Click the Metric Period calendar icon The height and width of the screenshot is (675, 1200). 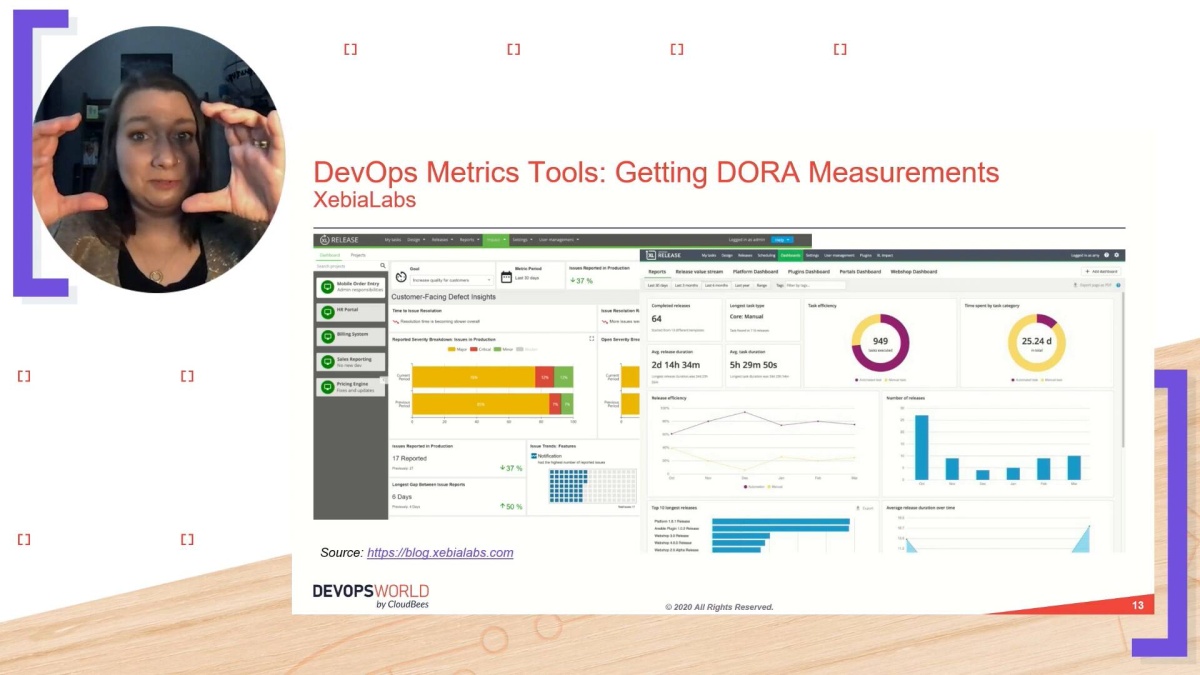[x=506, y=277]
